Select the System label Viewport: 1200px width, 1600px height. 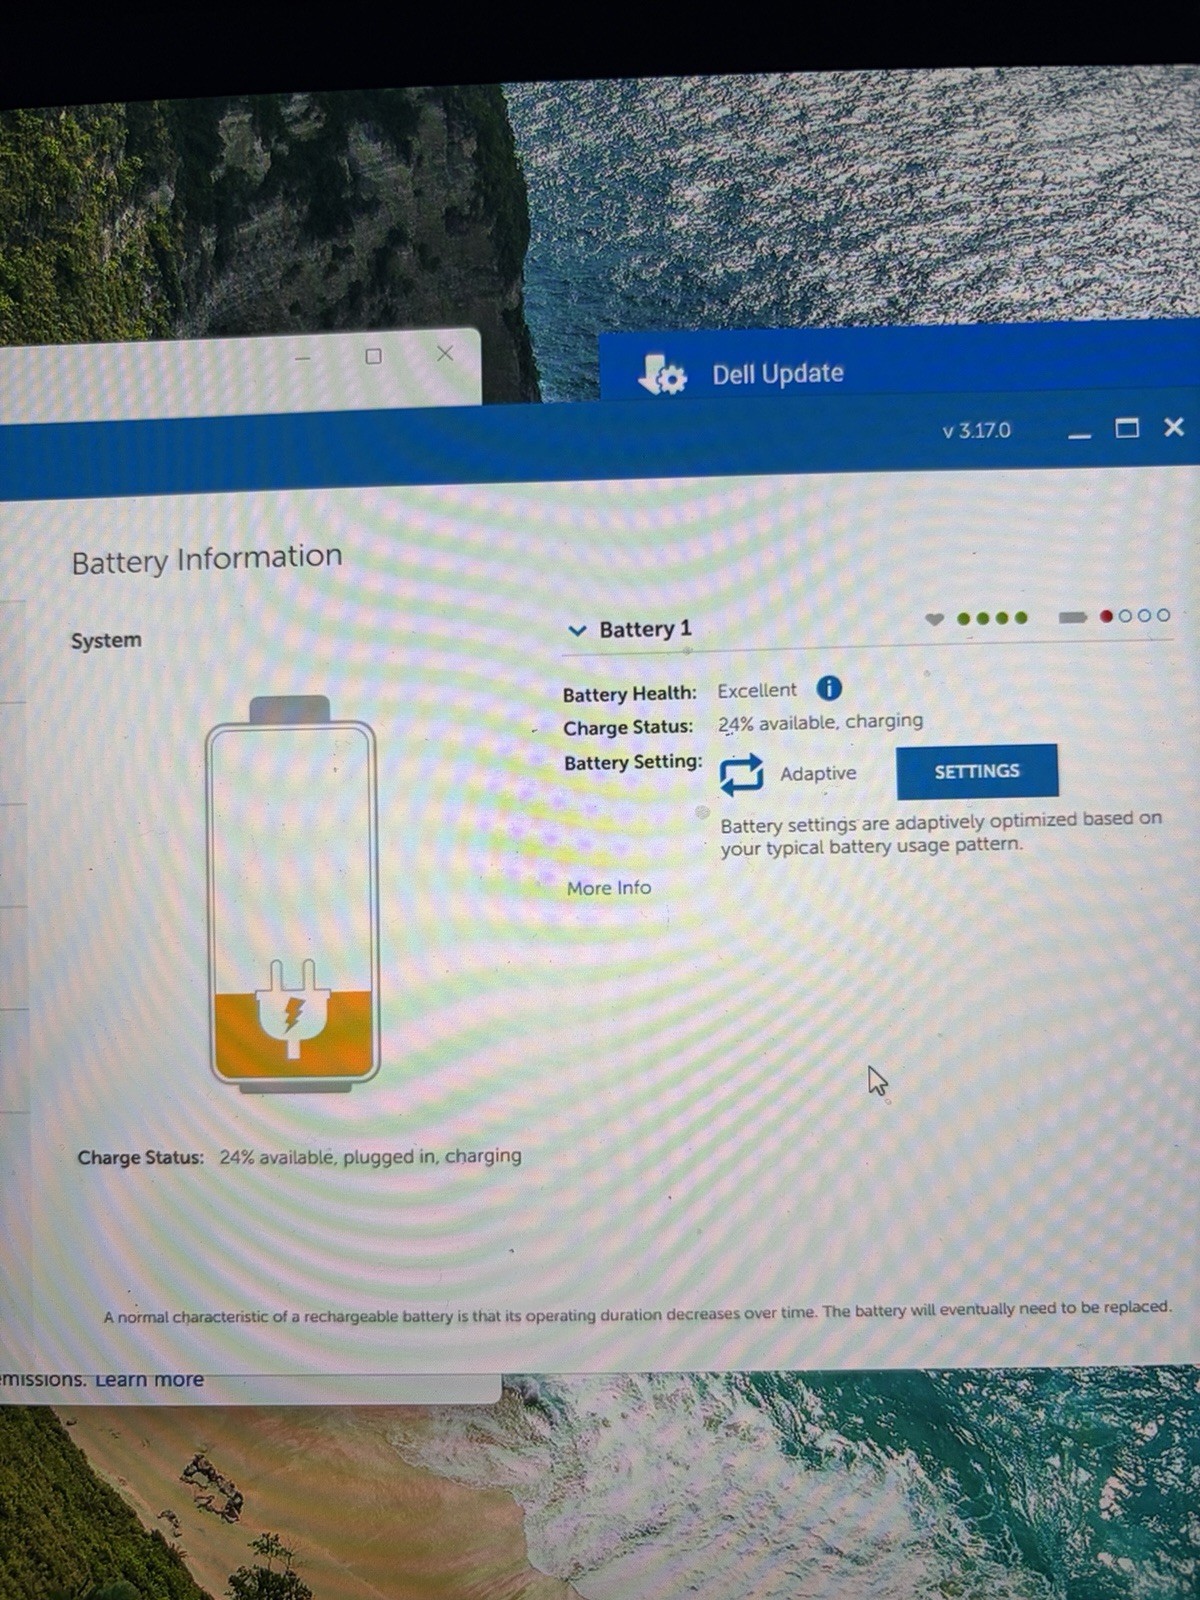pos(106,640)
